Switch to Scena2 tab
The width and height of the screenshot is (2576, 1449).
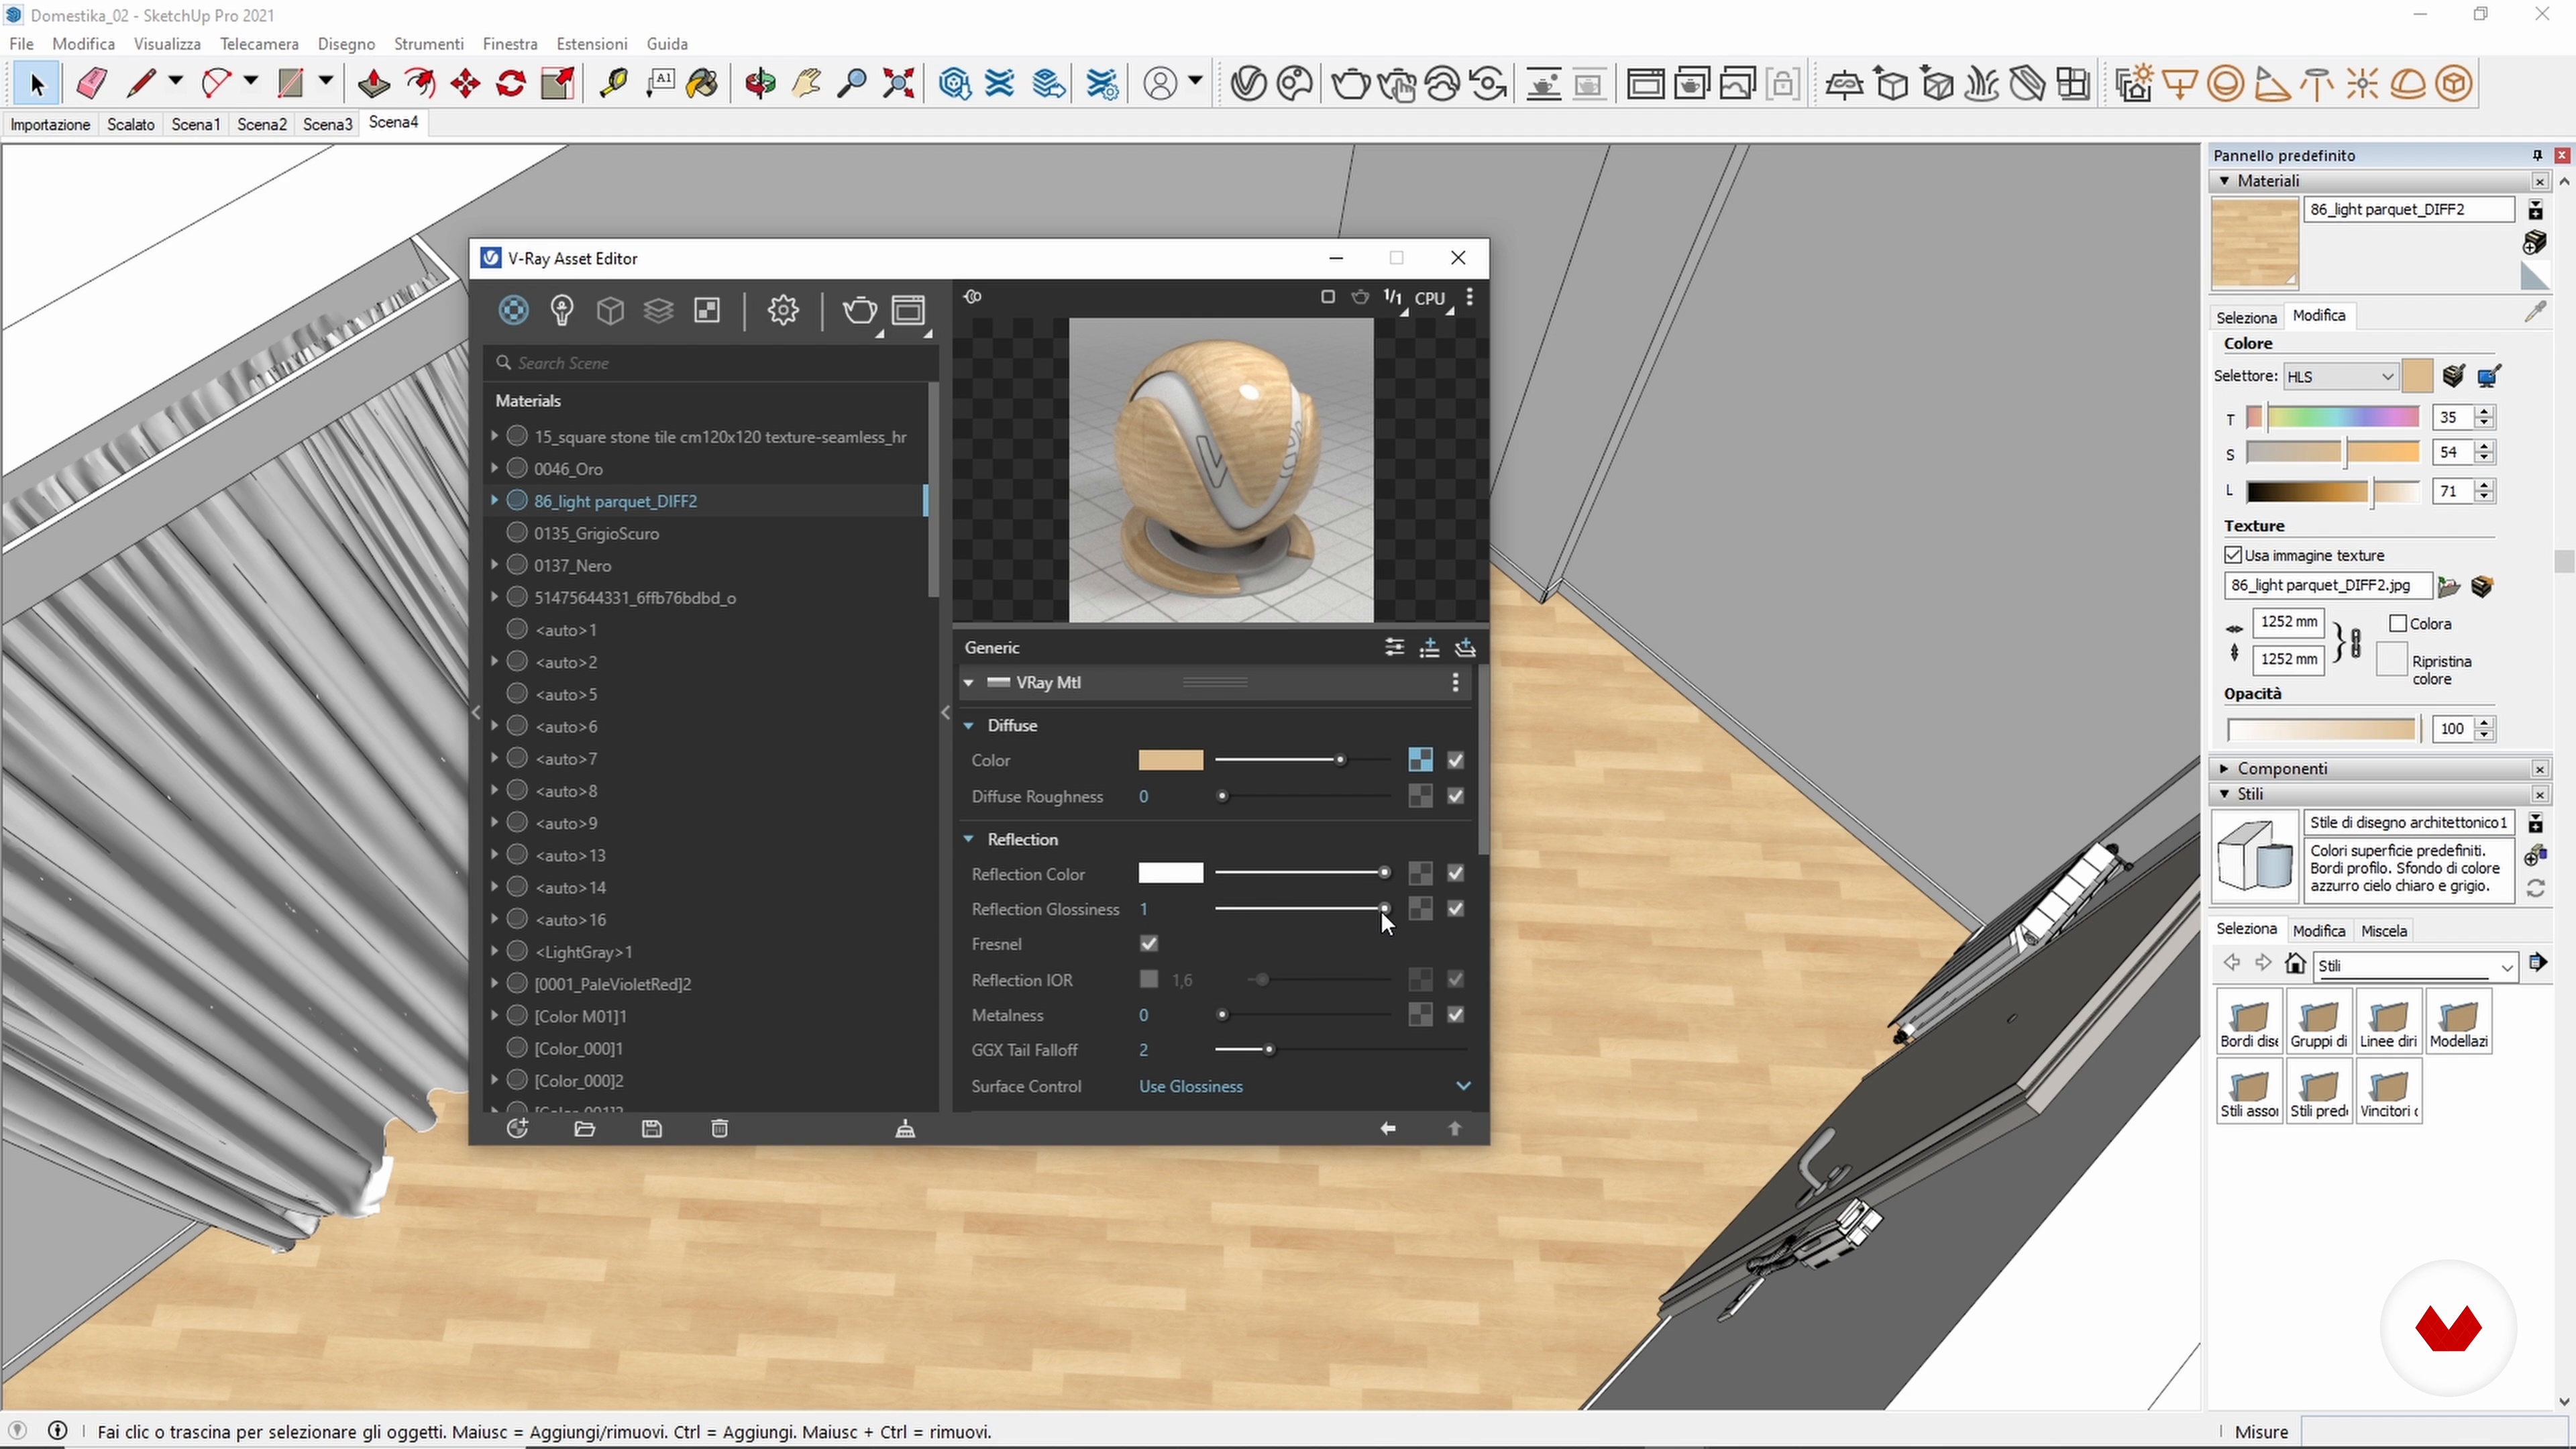click(262, 124)
